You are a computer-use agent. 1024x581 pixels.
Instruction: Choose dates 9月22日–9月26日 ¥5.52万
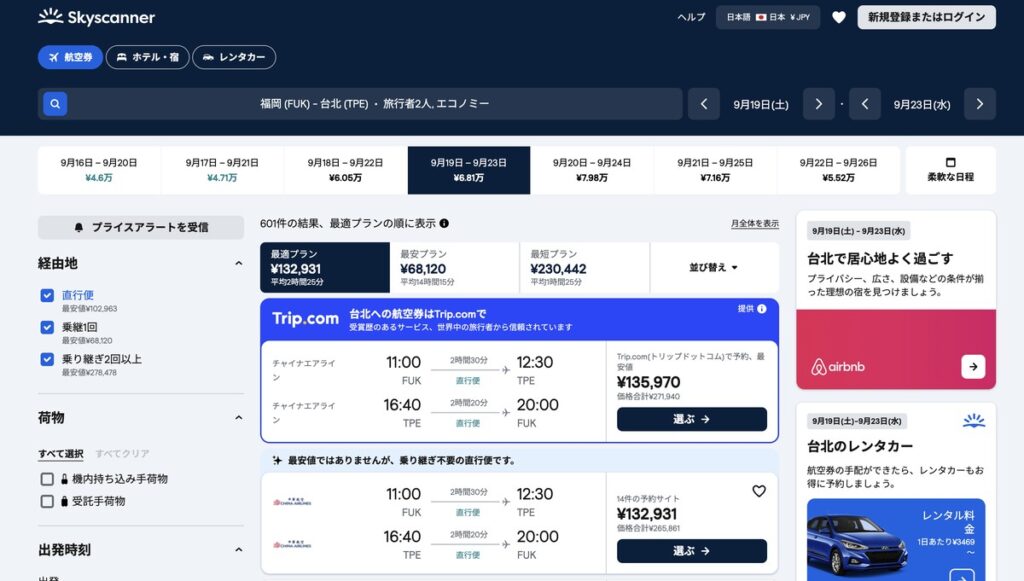pos(839,170)
